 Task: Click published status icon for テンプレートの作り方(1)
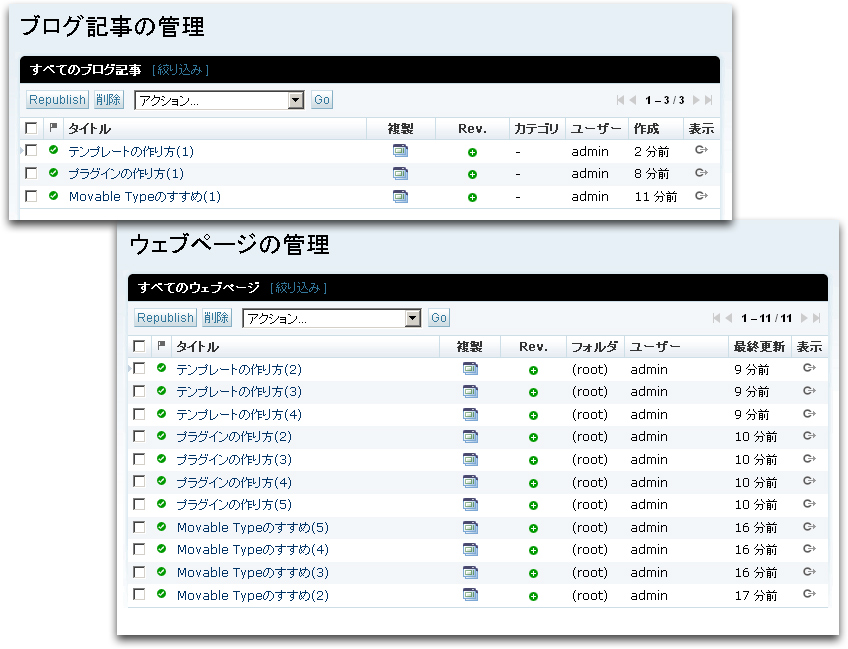coord(53,150)
